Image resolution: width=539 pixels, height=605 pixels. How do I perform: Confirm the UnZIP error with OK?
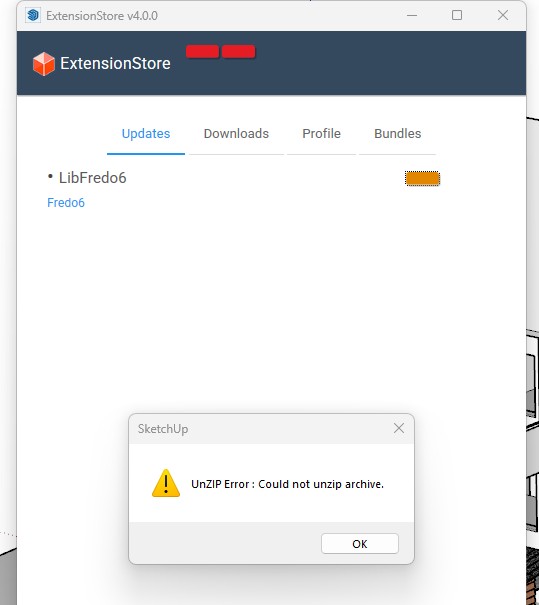(x=360, y=544)
